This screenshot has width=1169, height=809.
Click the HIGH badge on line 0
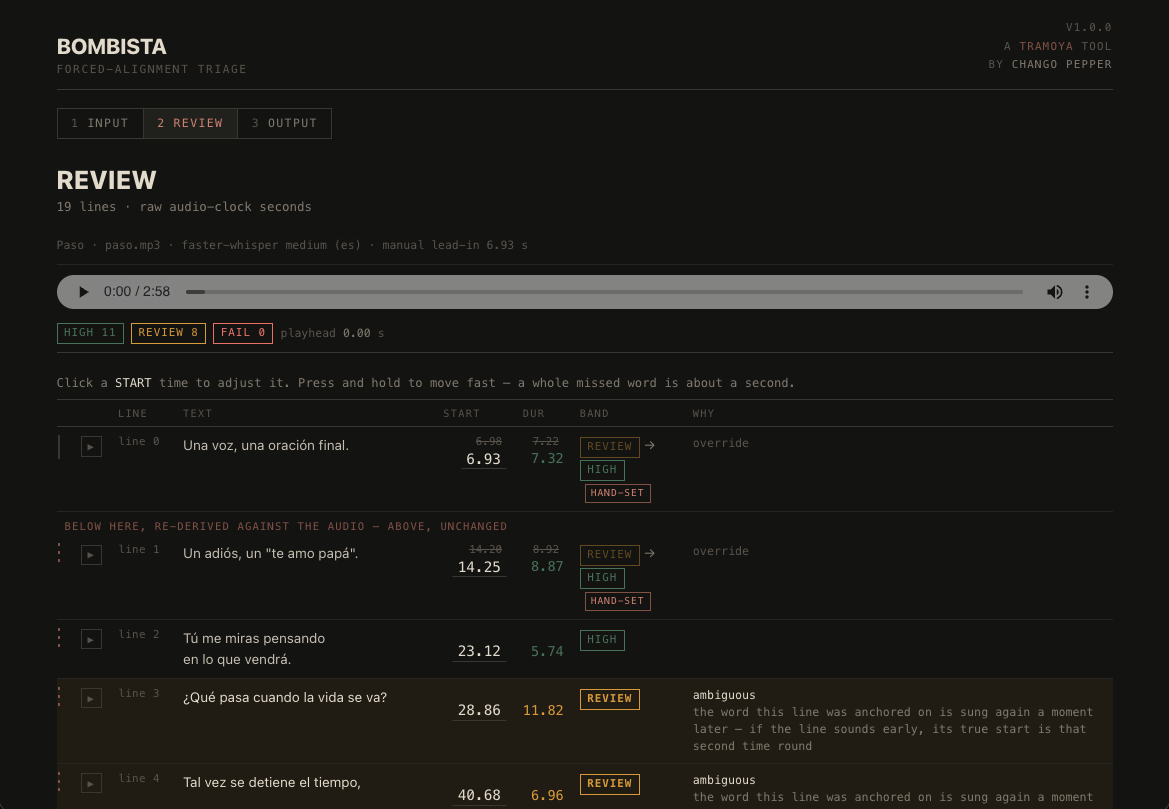coord(602,470)
